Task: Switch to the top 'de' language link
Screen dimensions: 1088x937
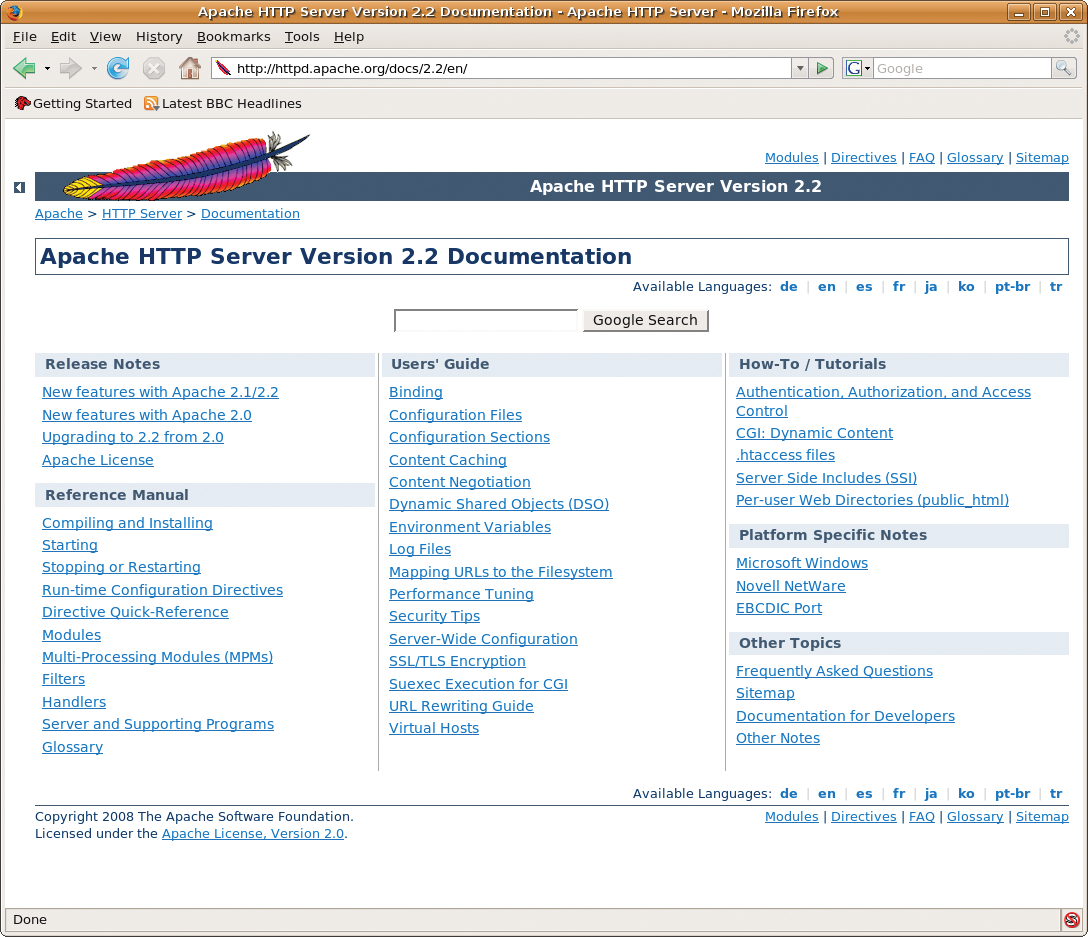Action: [789, 287]
